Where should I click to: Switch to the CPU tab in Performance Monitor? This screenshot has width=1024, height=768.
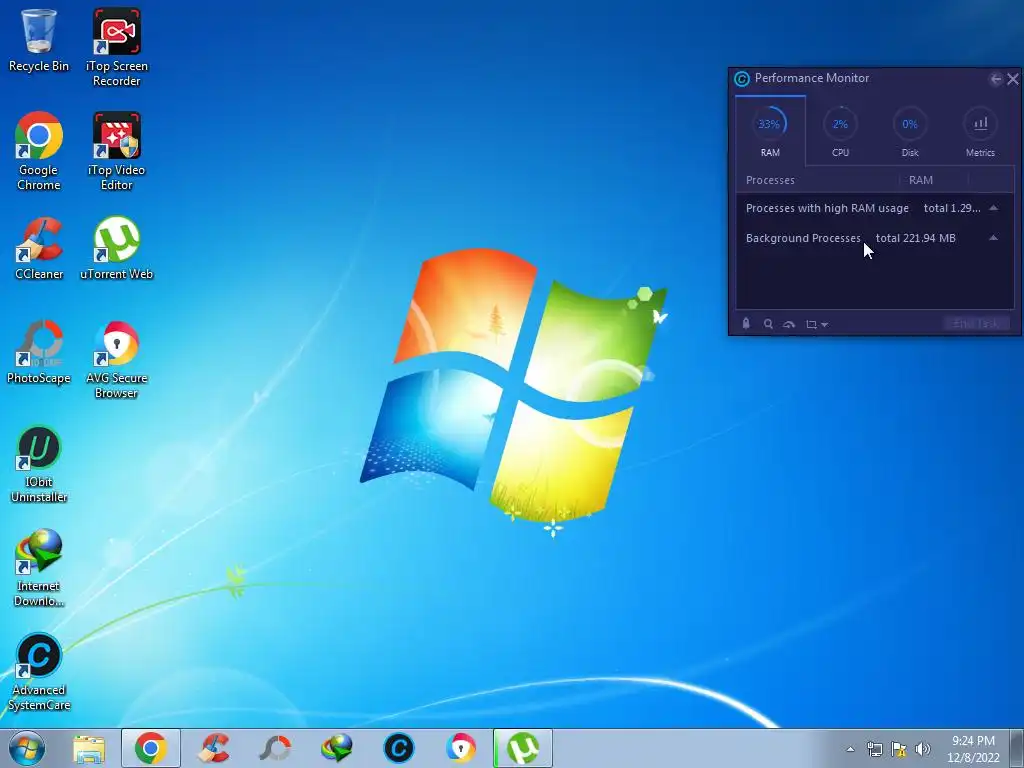pyautogui.click(x=840, y=131)
